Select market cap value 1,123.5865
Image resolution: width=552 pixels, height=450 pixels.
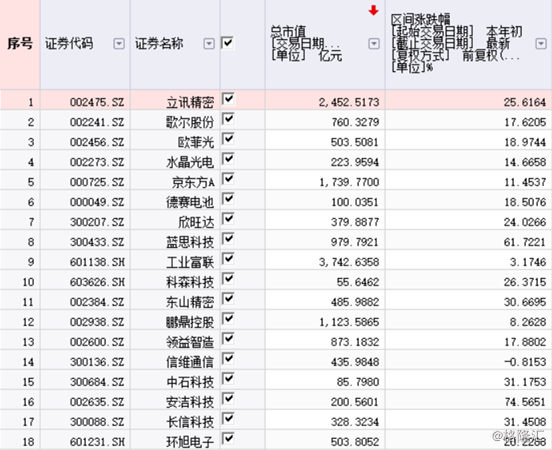click(x=349, y=322)
